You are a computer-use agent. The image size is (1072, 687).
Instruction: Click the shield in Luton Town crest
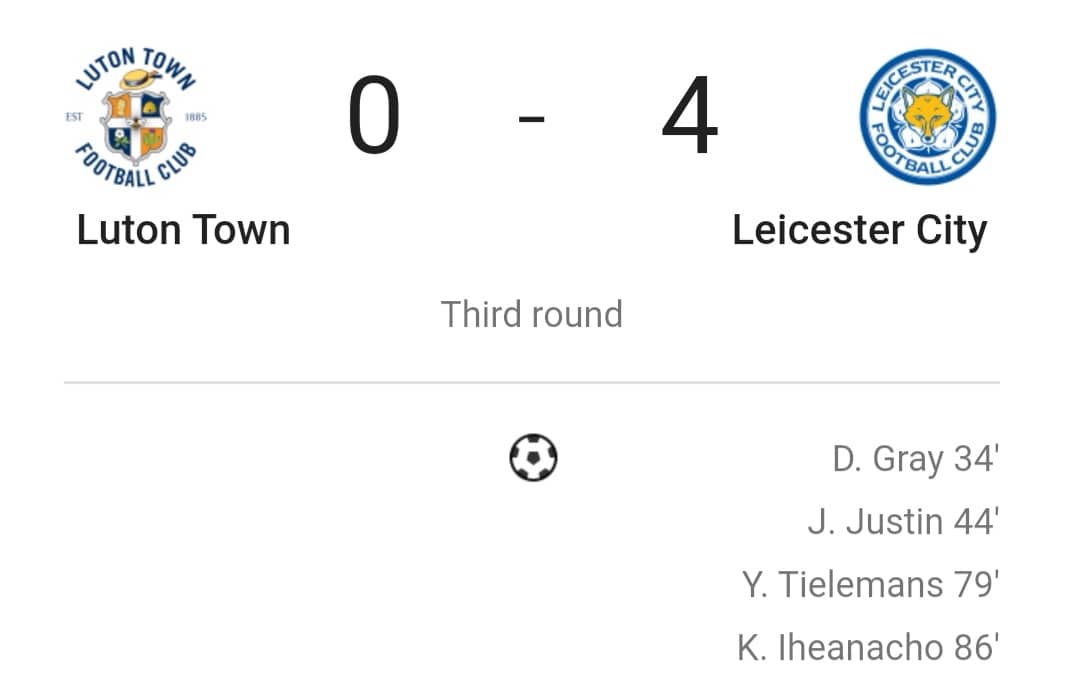[x=135, y=127]
